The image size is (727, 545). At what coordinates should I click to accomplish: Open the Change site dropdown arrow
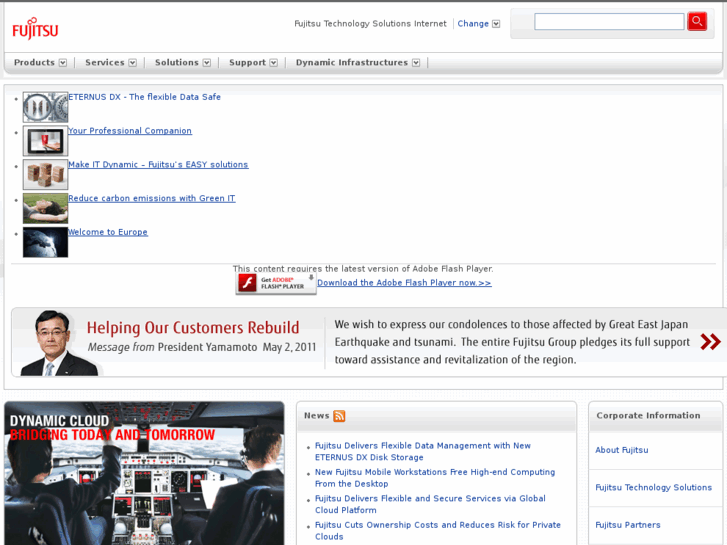pyautogui.click(x=496, y=24)
